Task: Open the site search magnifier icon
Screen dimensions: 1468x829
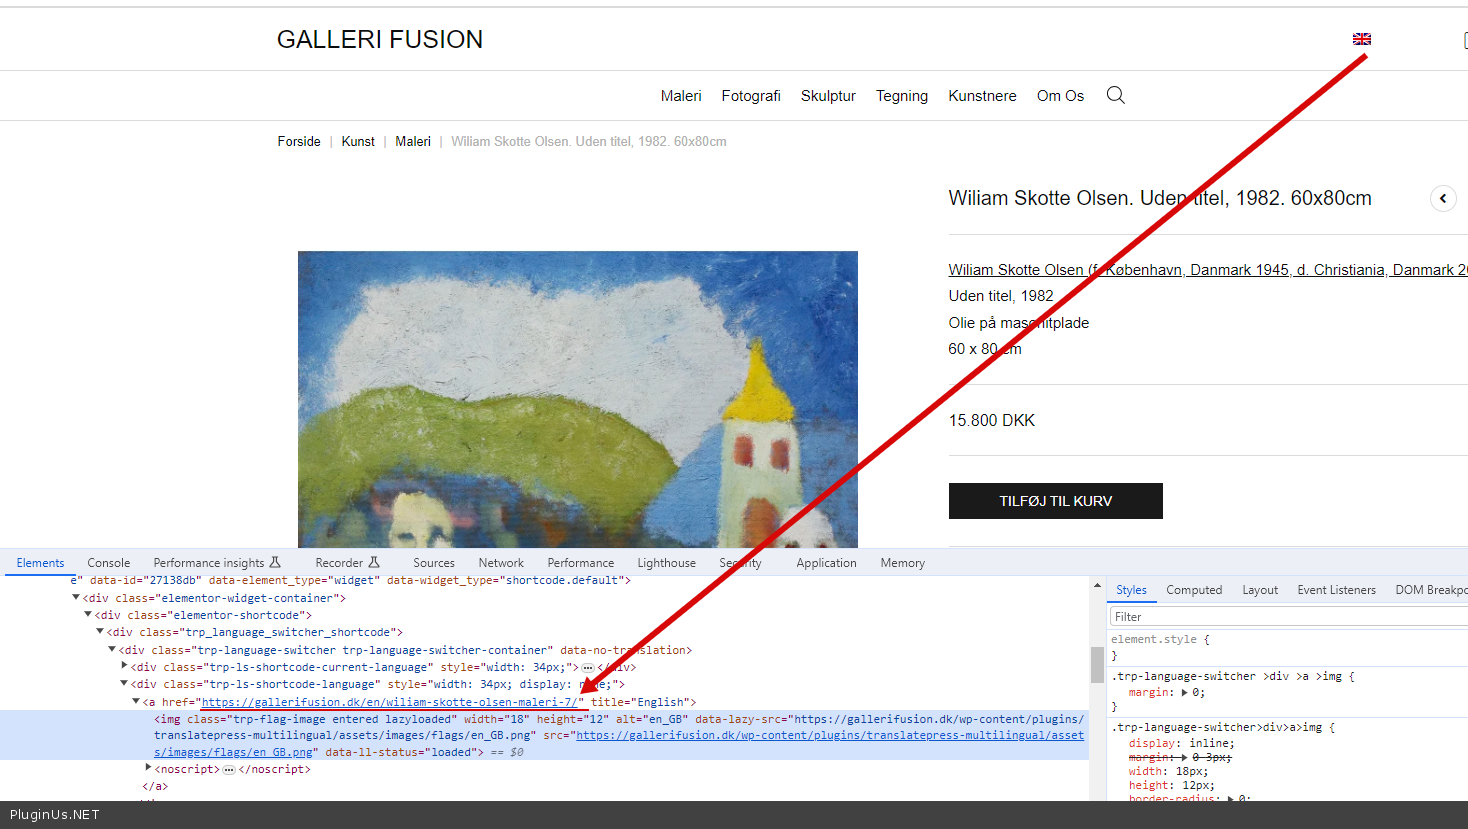Action: pyautogui.click(x=1115, y=95)
